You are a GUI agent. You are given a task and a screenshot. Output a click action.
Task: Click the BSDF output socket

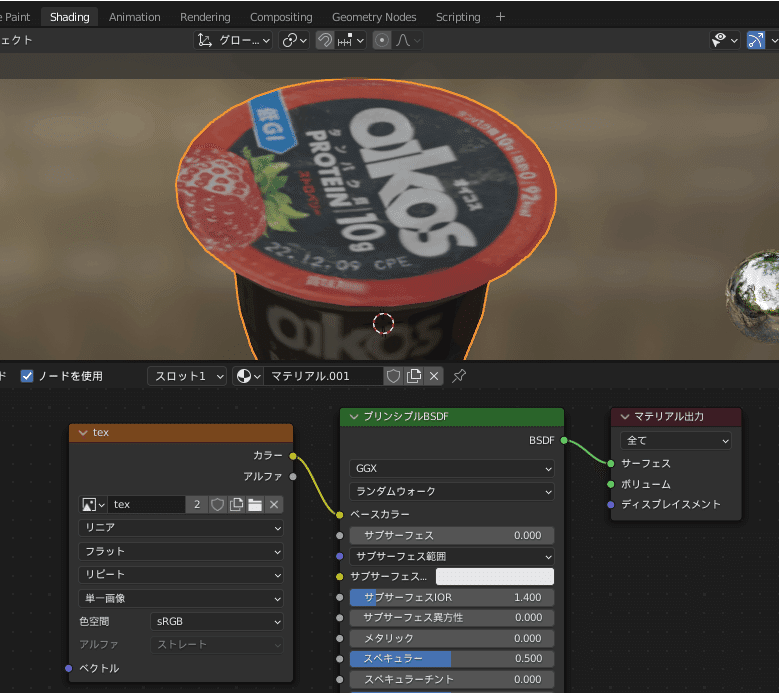pos(564,440)
